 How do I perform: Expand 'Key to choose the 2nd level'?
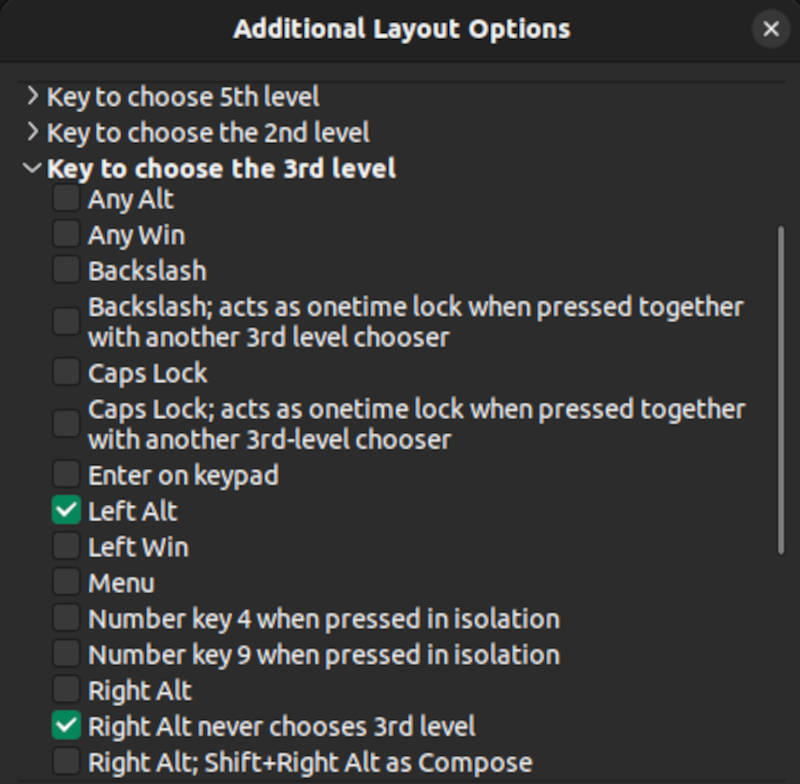tap(33, 132)
